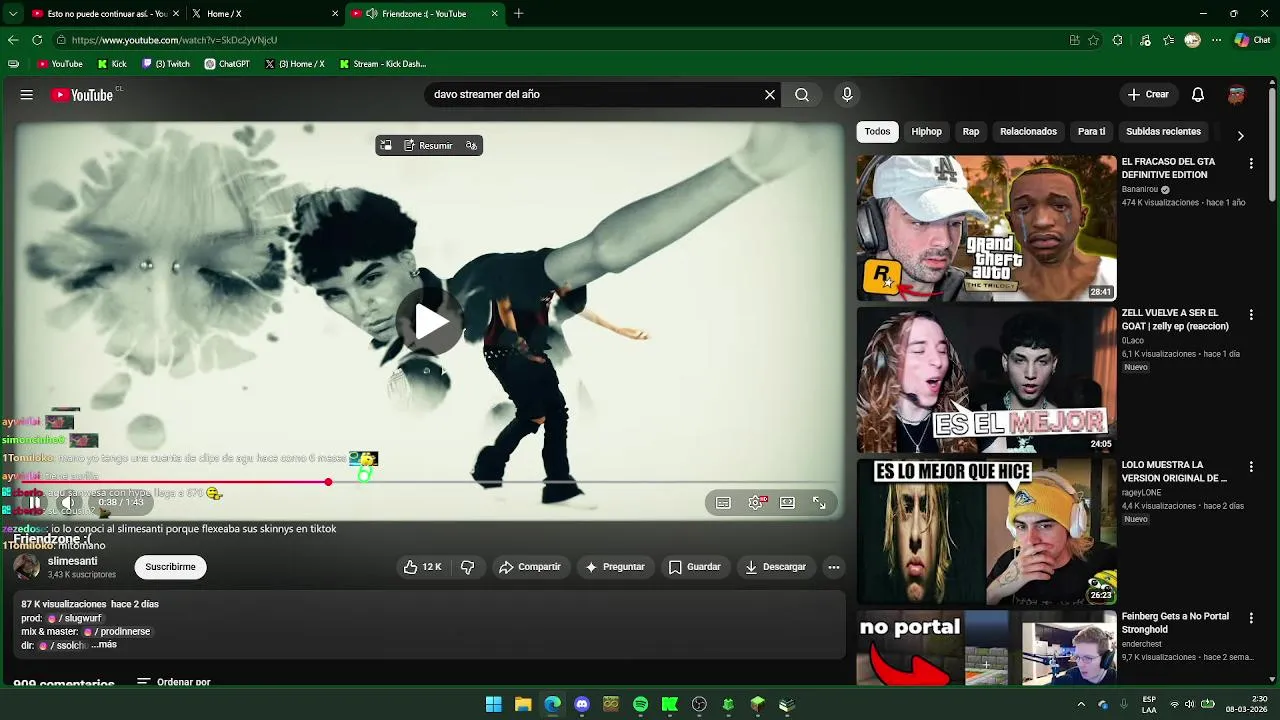Open the Crear menu
Screen dimensions: 1280x720
[1148, 95]
